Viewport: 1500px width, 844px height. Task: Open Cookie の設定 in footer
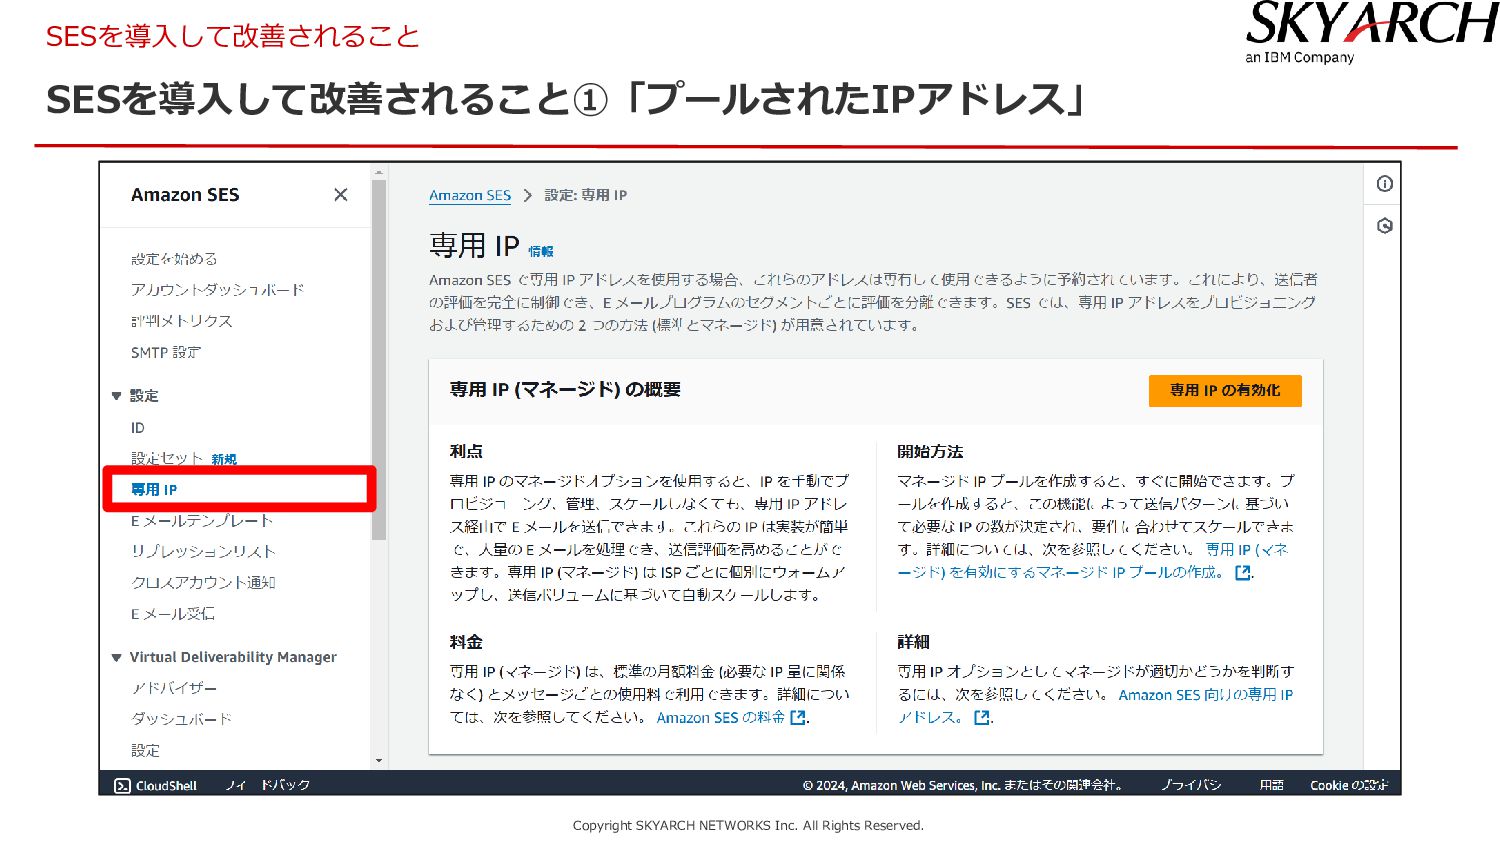coord(1349,786)
